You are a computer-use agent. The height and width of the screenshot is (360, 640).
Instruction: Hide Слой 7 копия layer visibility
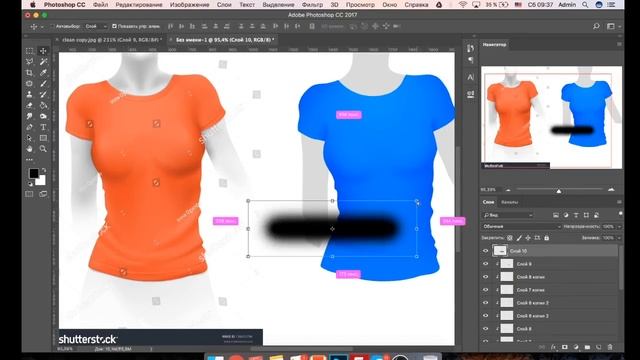coord(485,290)
